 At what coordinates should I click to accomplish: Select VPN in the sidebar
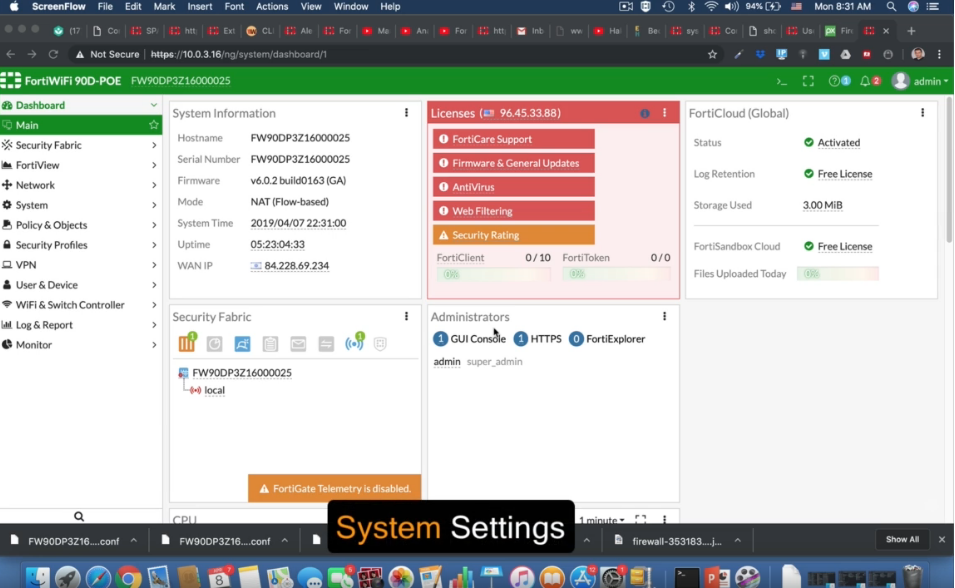pos(27,265)
